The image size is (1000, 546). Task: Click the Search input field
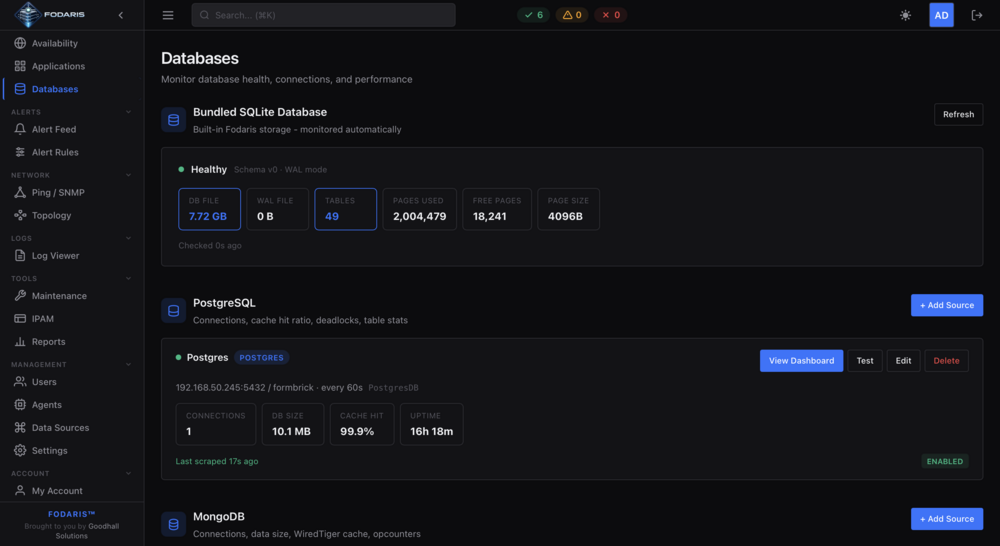point(323,15)
